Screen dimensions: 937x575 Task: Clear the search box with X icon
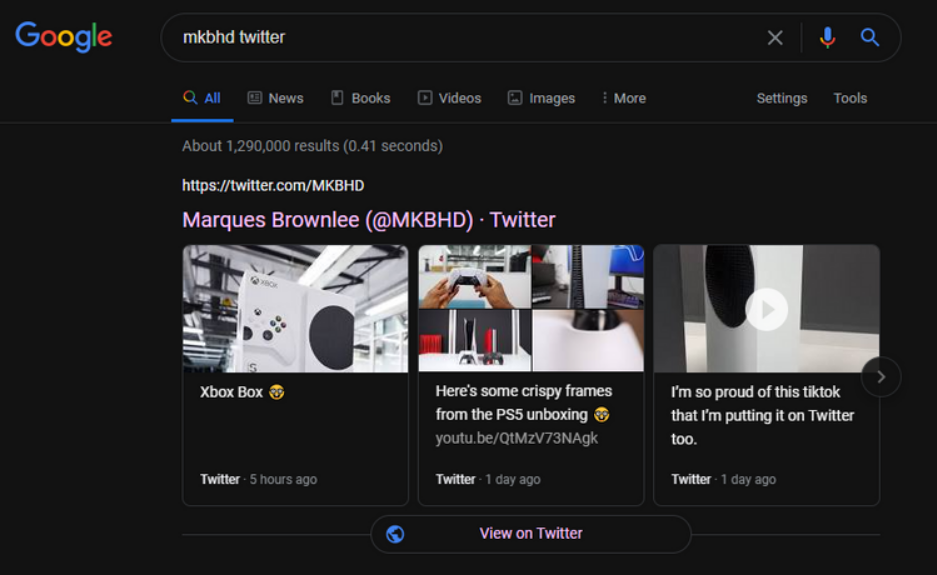click(x=775, y=38)
